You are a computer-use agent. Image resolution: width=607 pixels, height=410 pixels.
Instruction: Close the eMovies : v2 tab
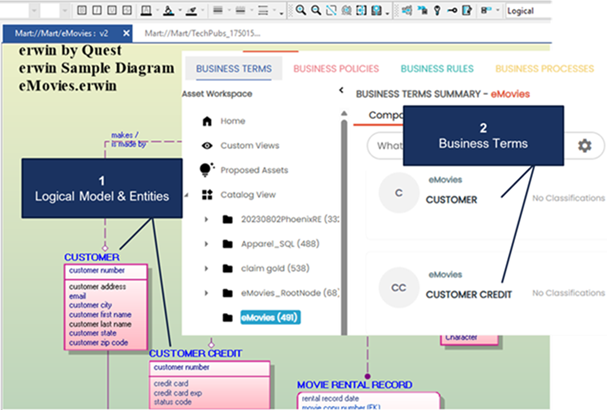[126, 33]
